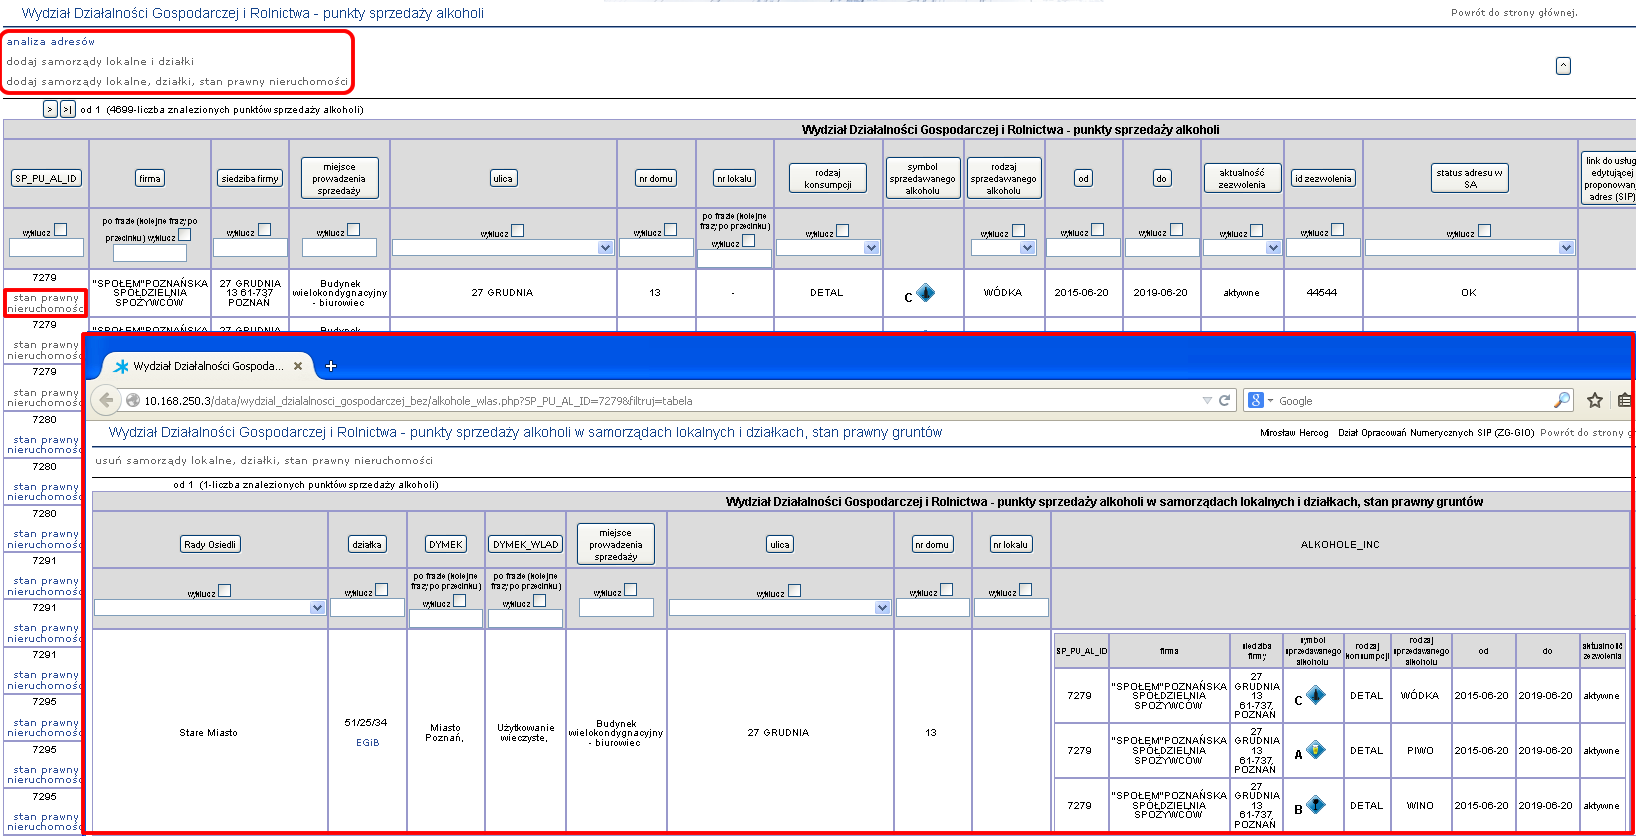The height and width of the screenshot is (836, 1636).
Task: Close the Wydział Działalności browser tab
Action: click(298, 366)
